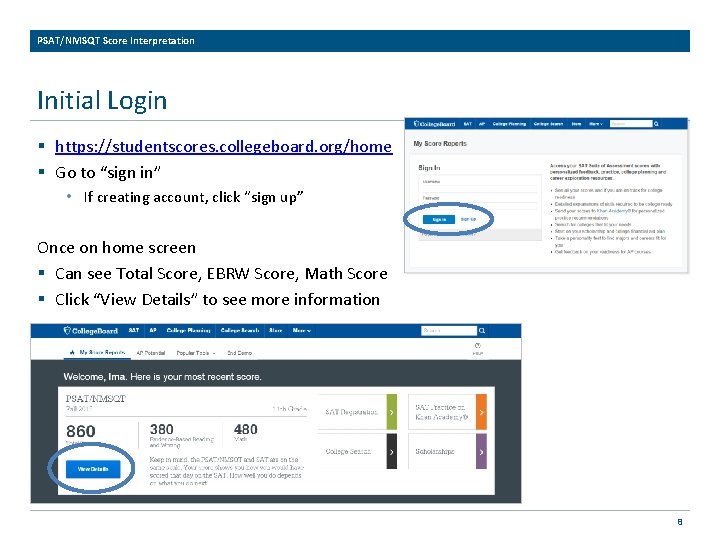The image size is (720, 540).
Task: Click the search box on the sign-in page
Action: click(631, 124)
